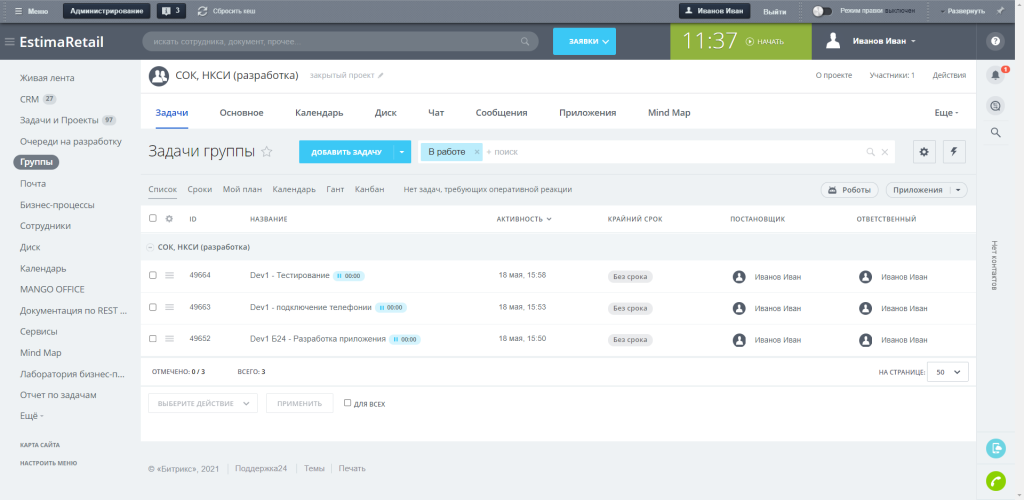Open ВЫБЕРИТЕ ДЕЙСТВИЕ dropdown
Screen dimensions: 1024x500
tap(203, 403)
